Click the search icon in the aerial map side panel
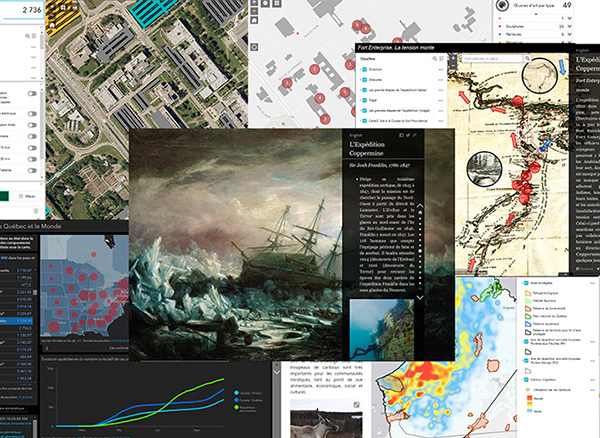The image size is (600, 438). 28,36
